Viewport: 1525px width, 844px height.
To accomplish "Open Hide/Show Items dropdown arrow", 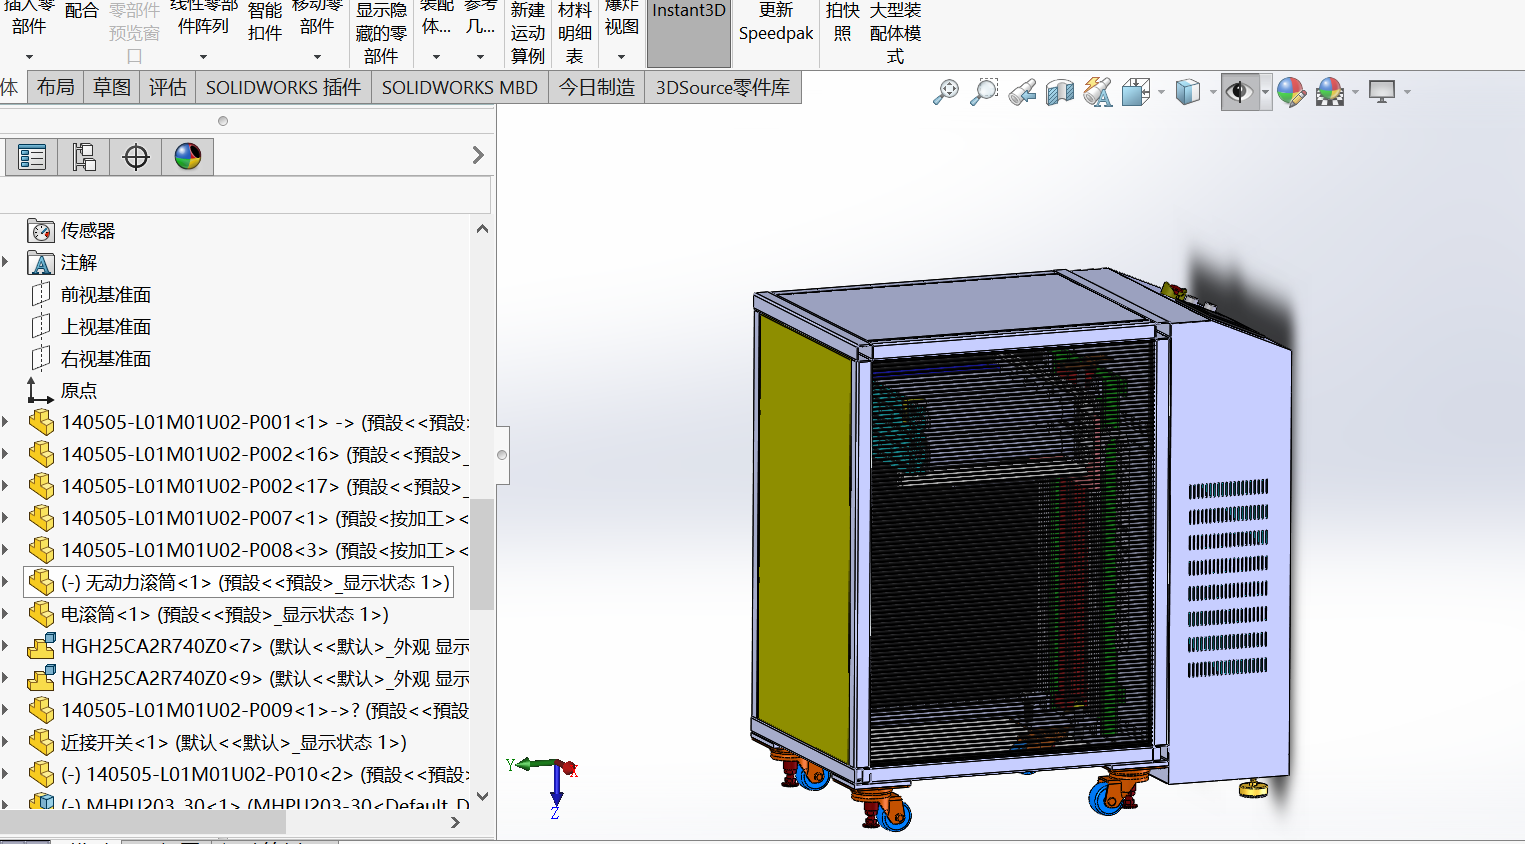I will point(1265,92).
